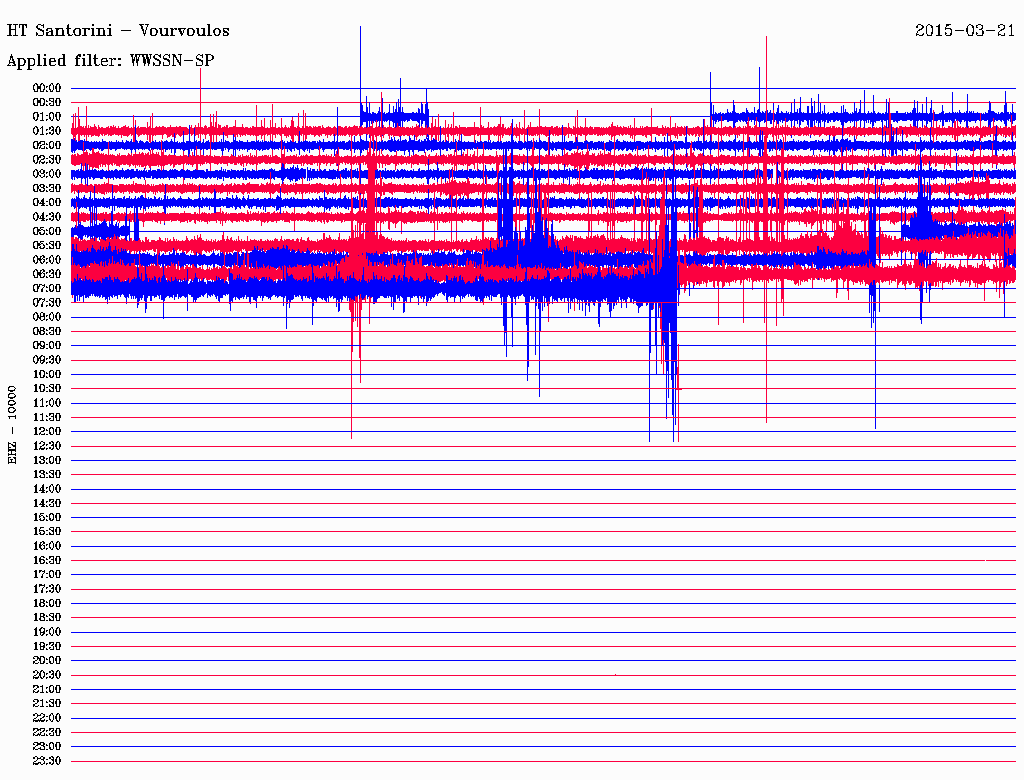Image resolution: width=1024 pixels, height=780 pixels.
Task: Click the EHZ - 10000 axis label
Action: [x=12, y=425]
